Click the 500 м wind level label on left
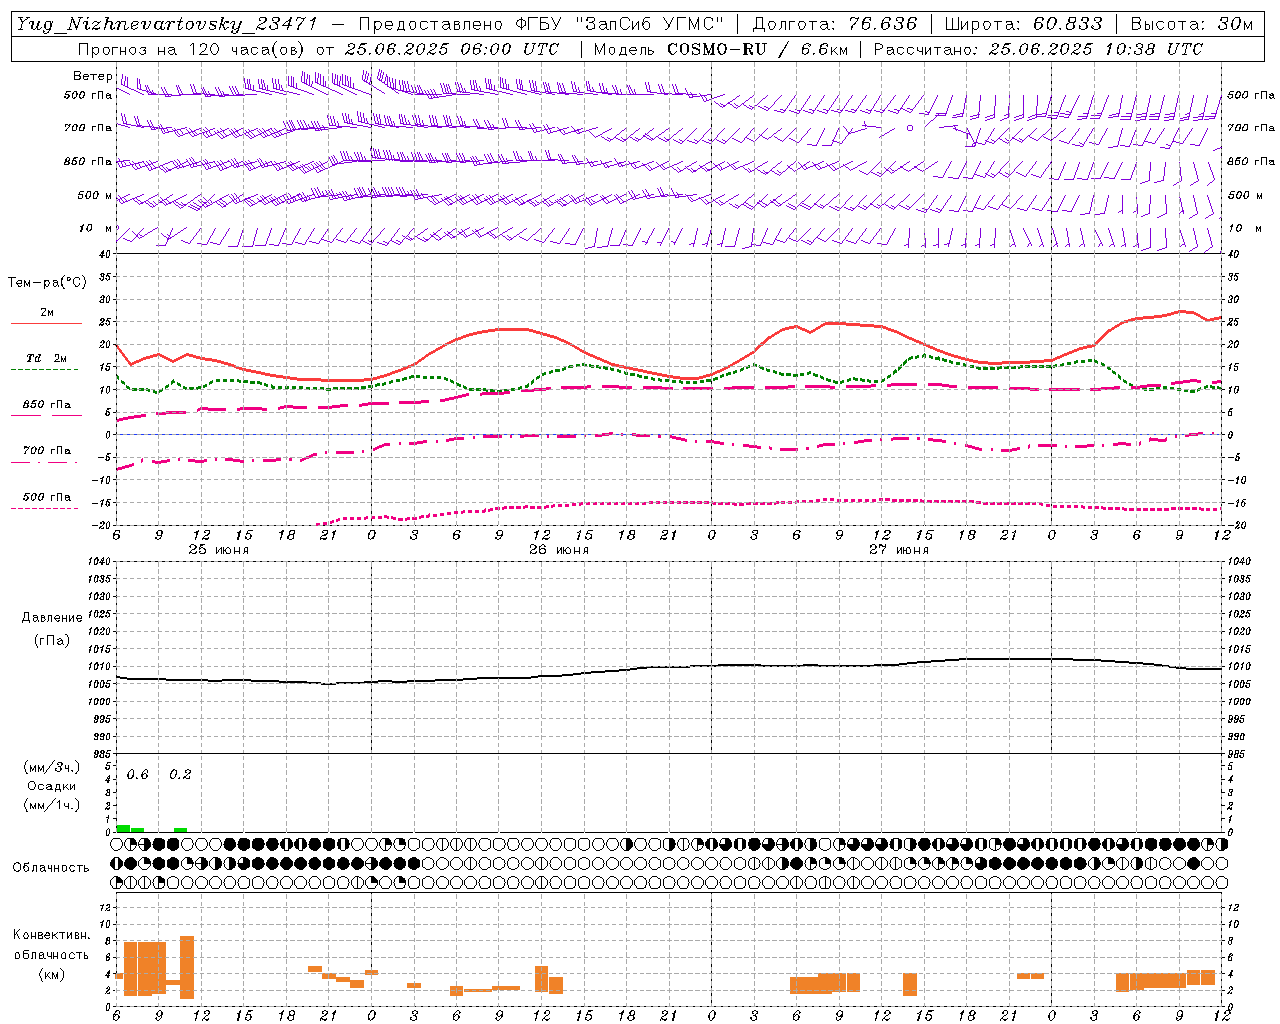Image resolution: width=1280 pixels, height=1024 pixels. tap(96, 195)
